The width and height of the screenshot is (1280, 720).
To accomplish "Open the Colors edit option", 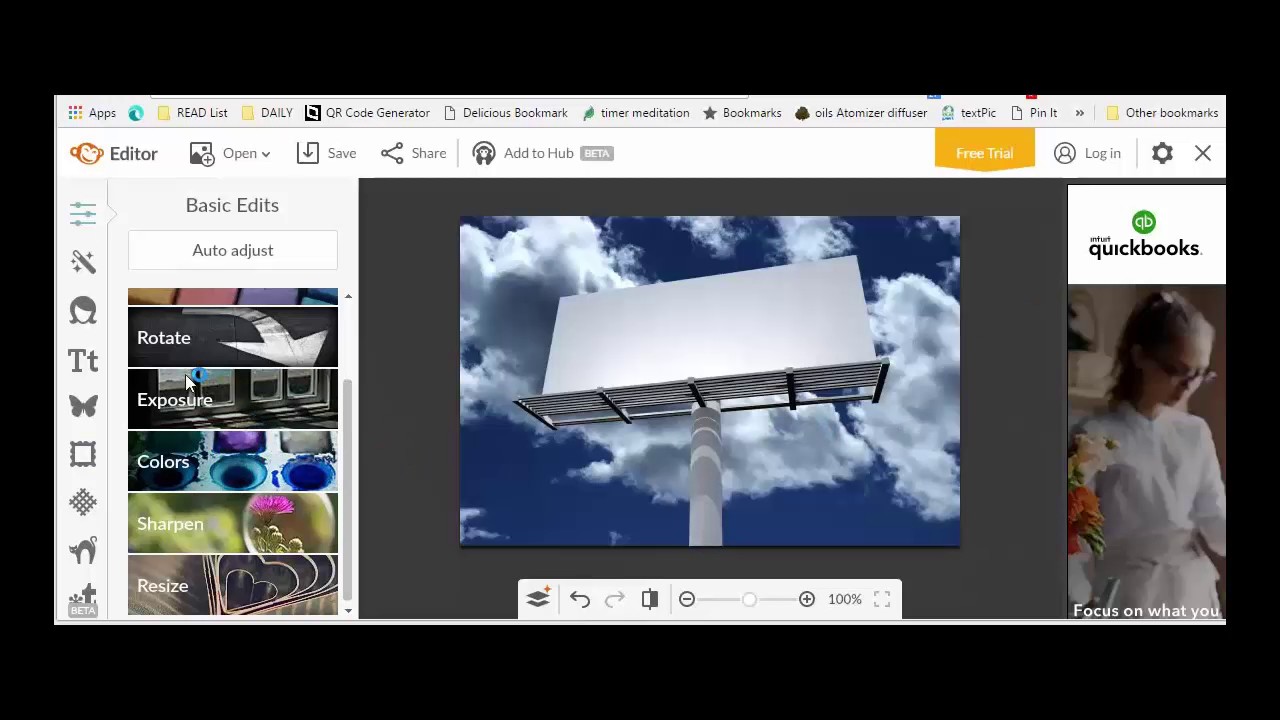I will [x=233, y=461].
